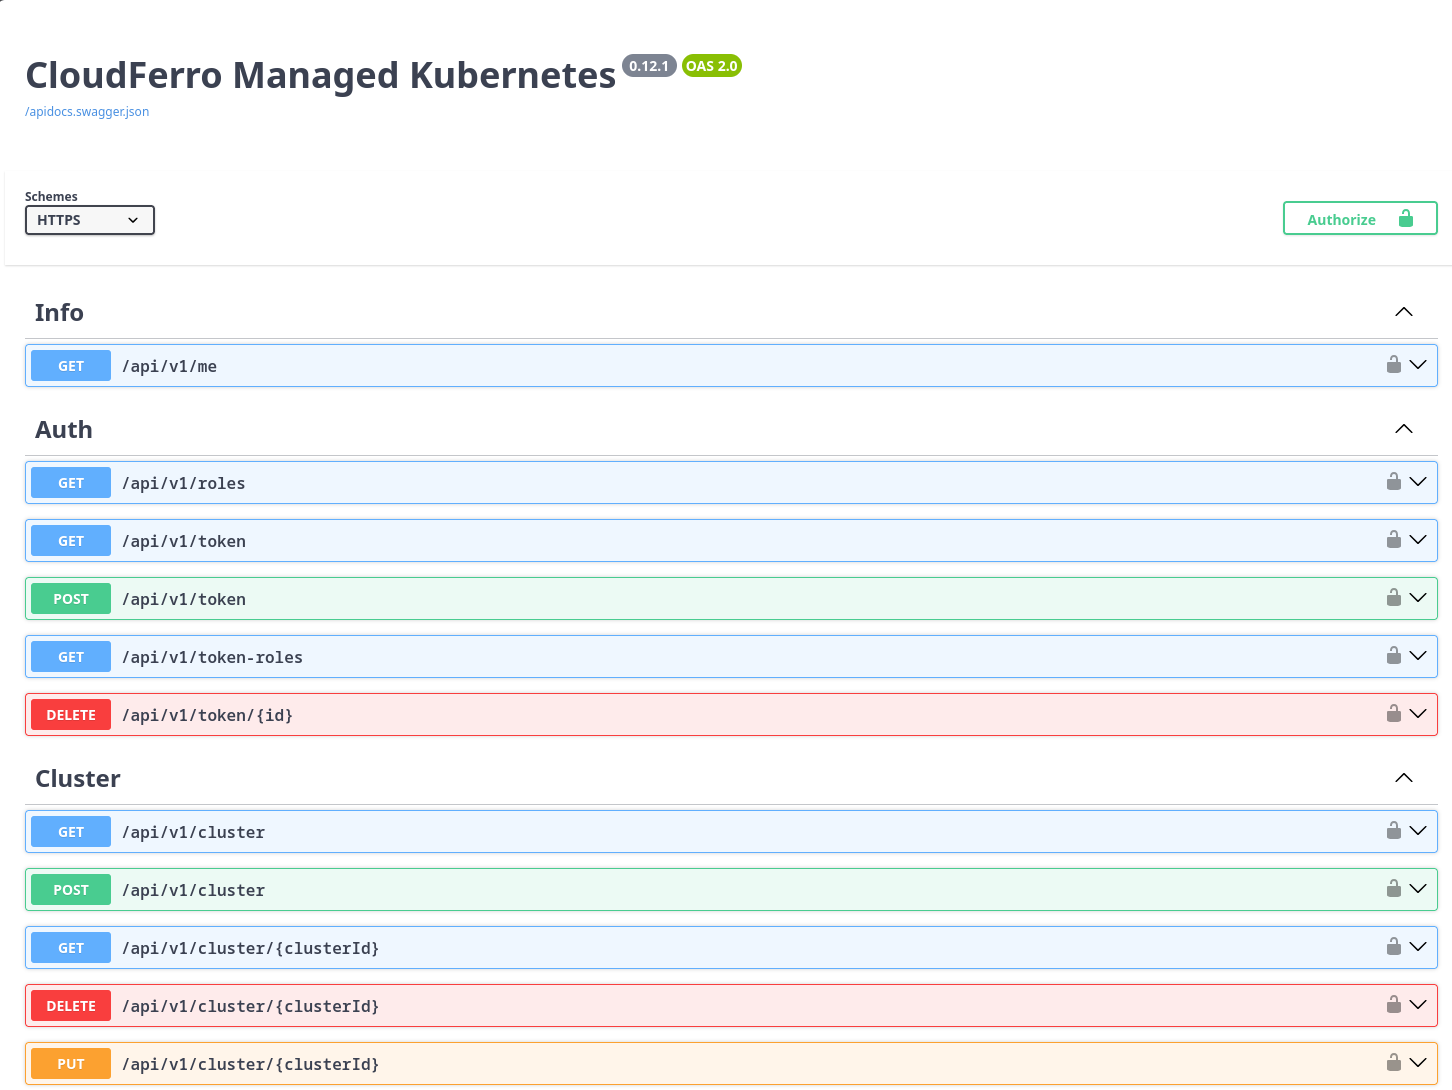1452x1090 pixels.
Task: Click the lock icon on GET /api/v1/roles
Action: 1394,481
